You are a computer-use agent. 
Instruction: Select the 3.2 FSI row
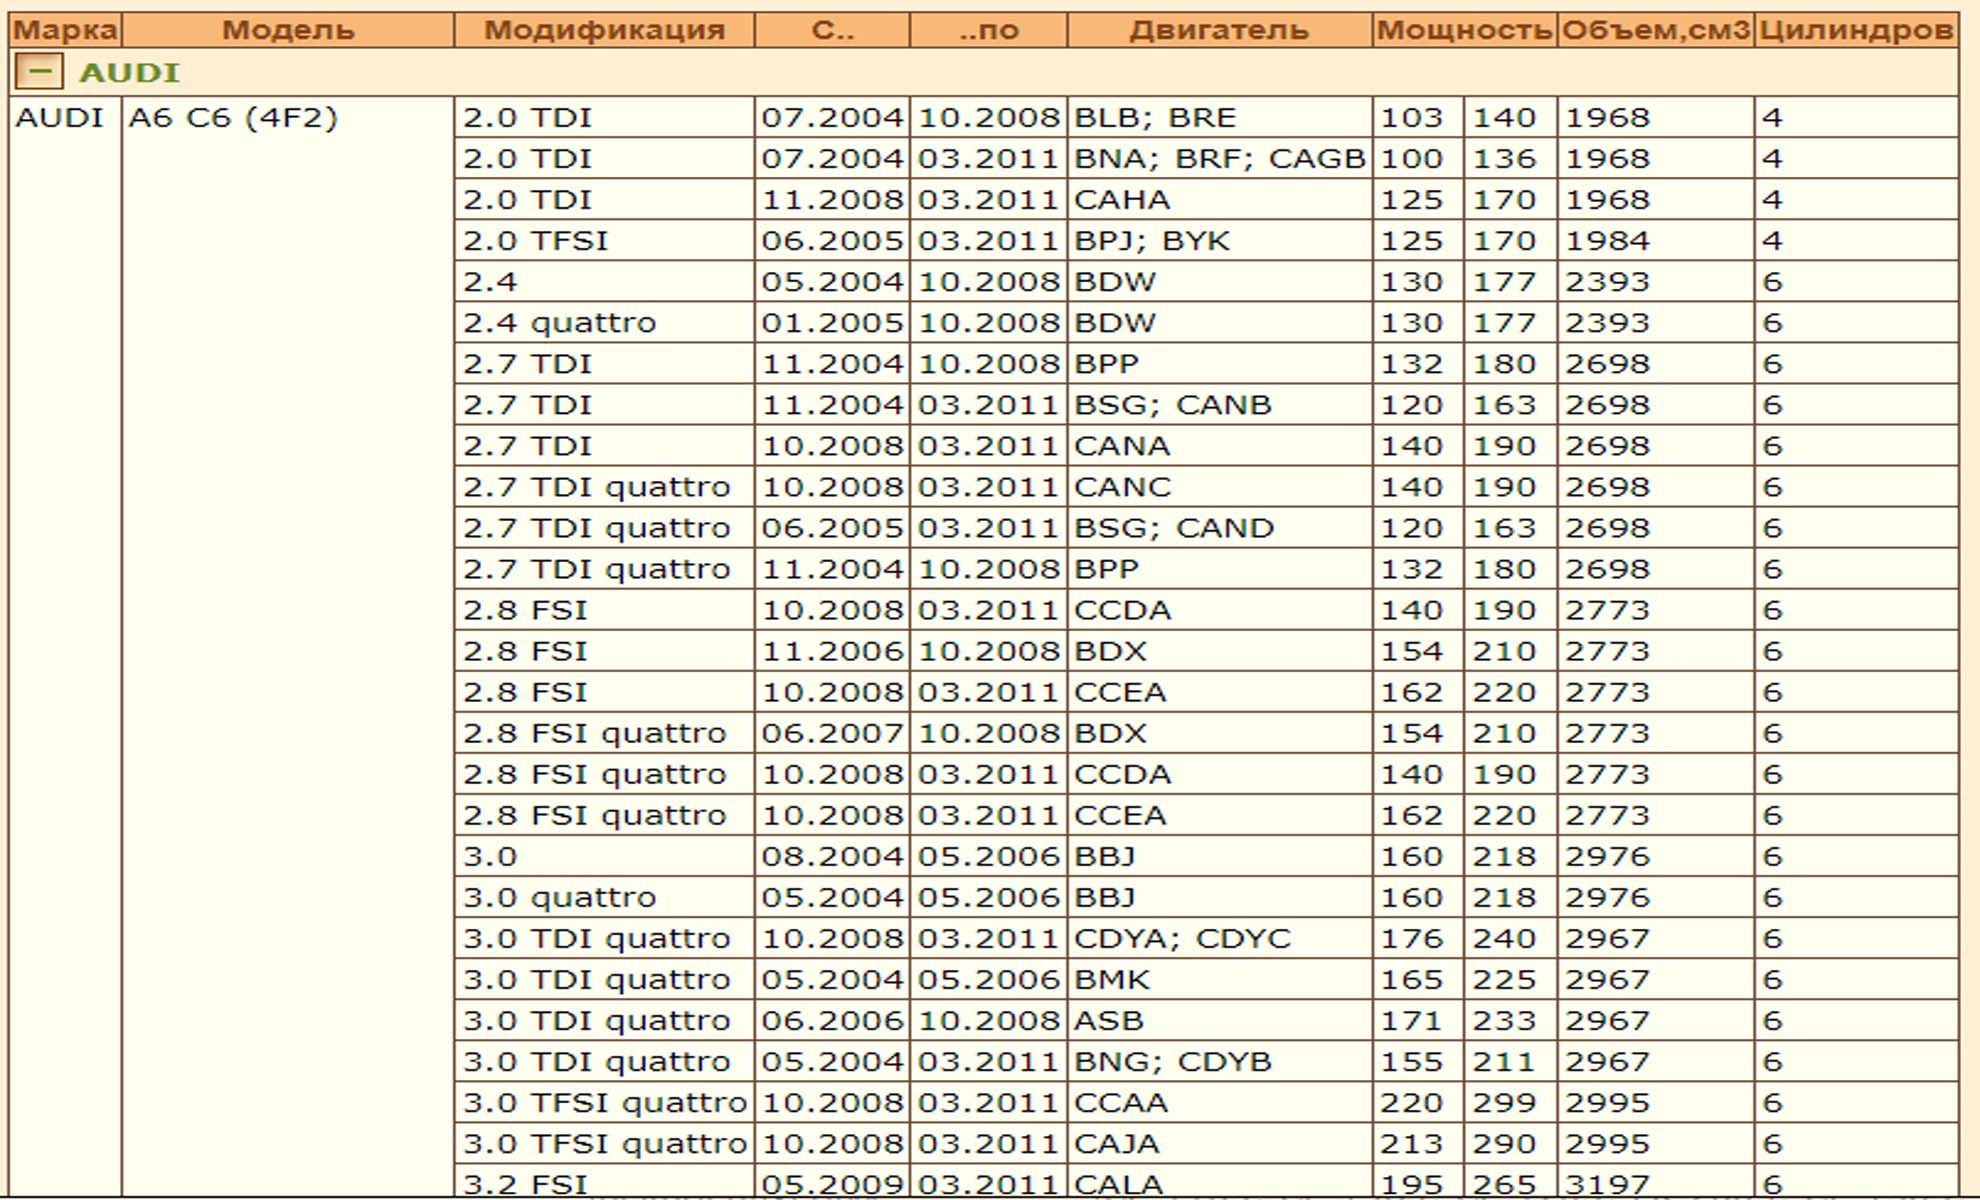(525, 1184)
